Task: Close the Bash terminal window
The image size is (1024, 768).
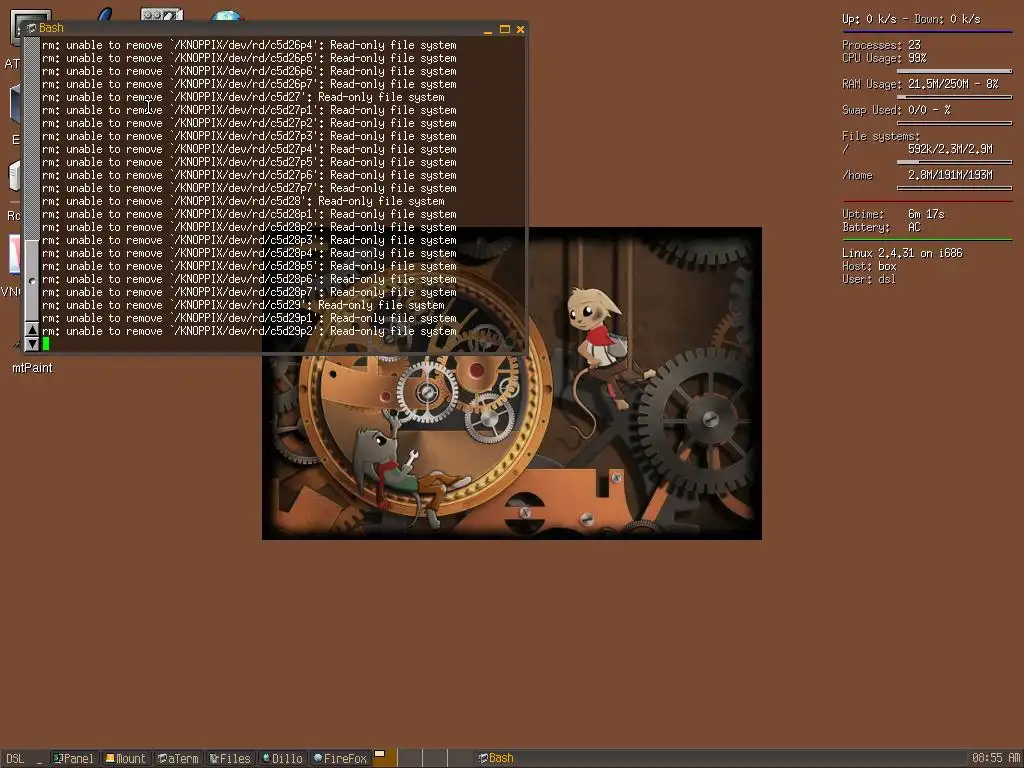Action: [x=520, y=29]
